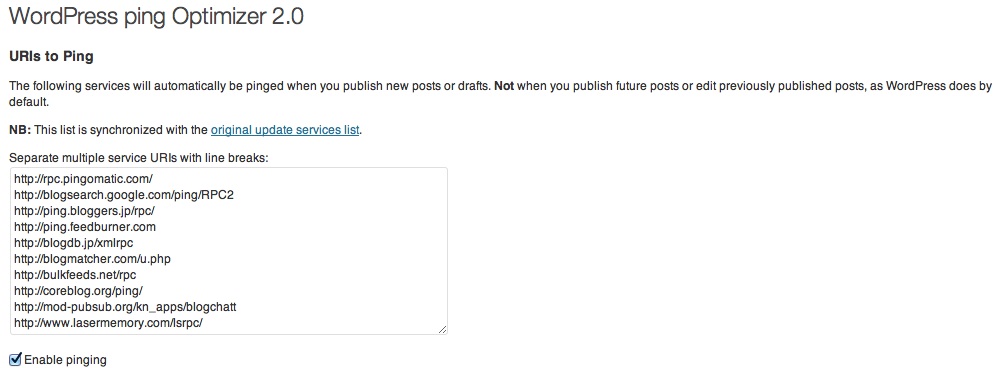Viewport: 999px width, 368px height.
Task: Toggle the Enable pinging checkbox
Action: point(16,360)
